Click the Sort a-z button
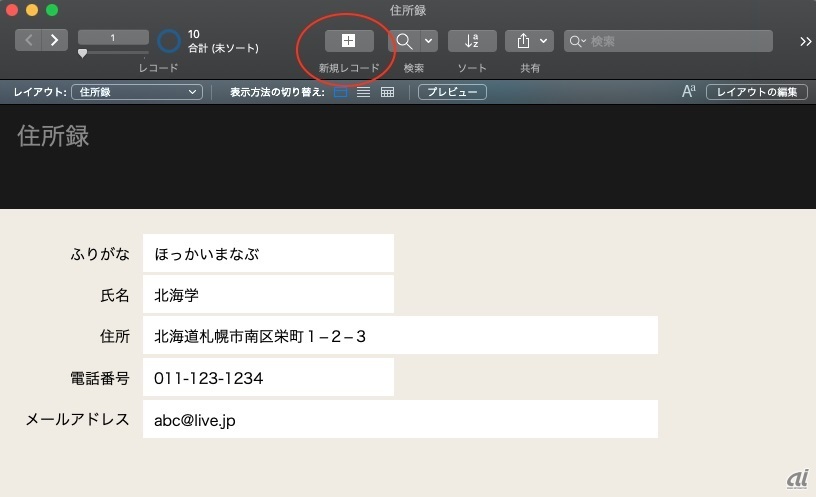This screenshot has height=497, width=816. [x=472, y=41]
